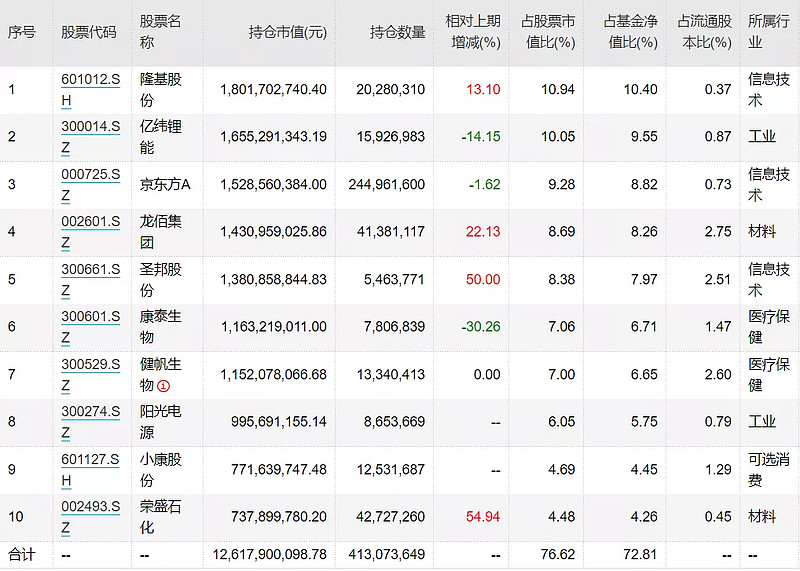800x571 pixels.
Task: Click total fund net ratio 72.81
Action: coord(641,555)
